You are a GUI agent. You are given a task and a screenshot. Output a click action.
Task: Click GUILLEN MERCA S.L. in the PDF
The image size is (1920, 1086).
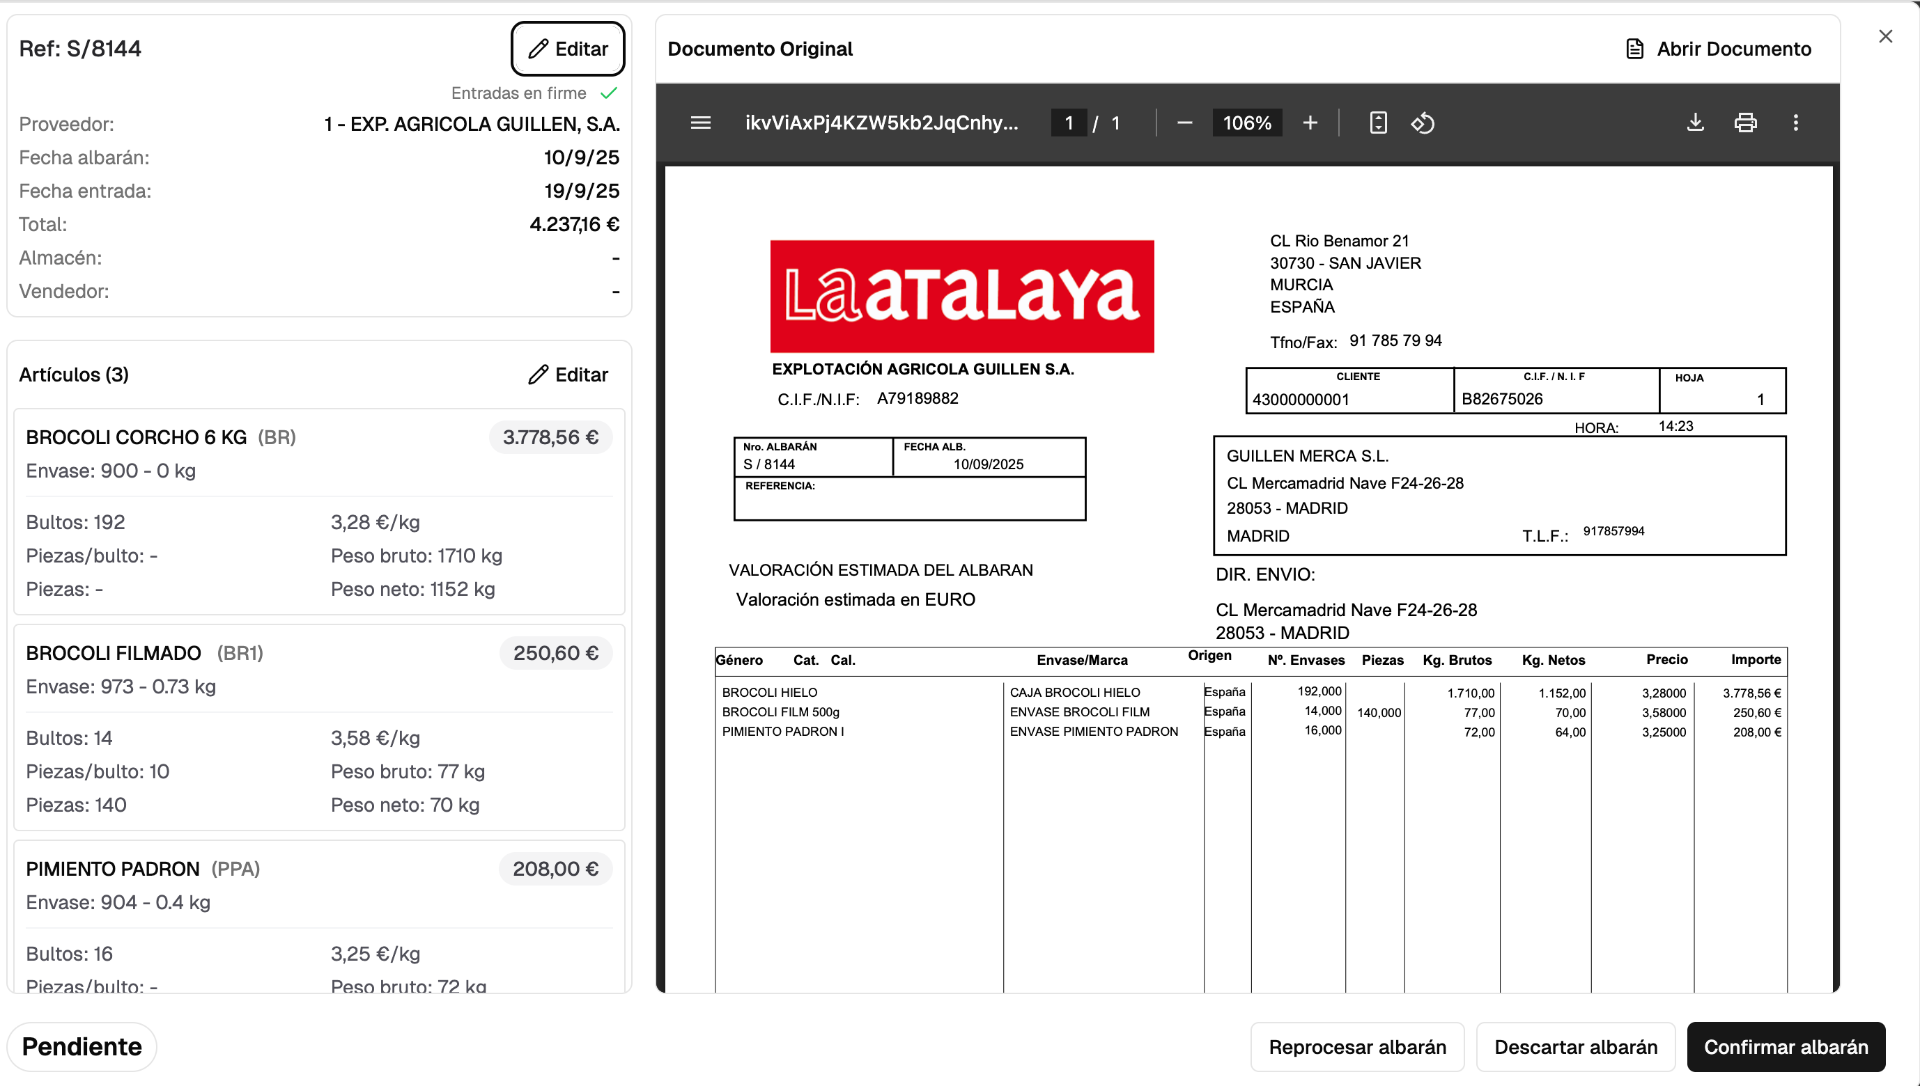click(x=1308, y=456)
